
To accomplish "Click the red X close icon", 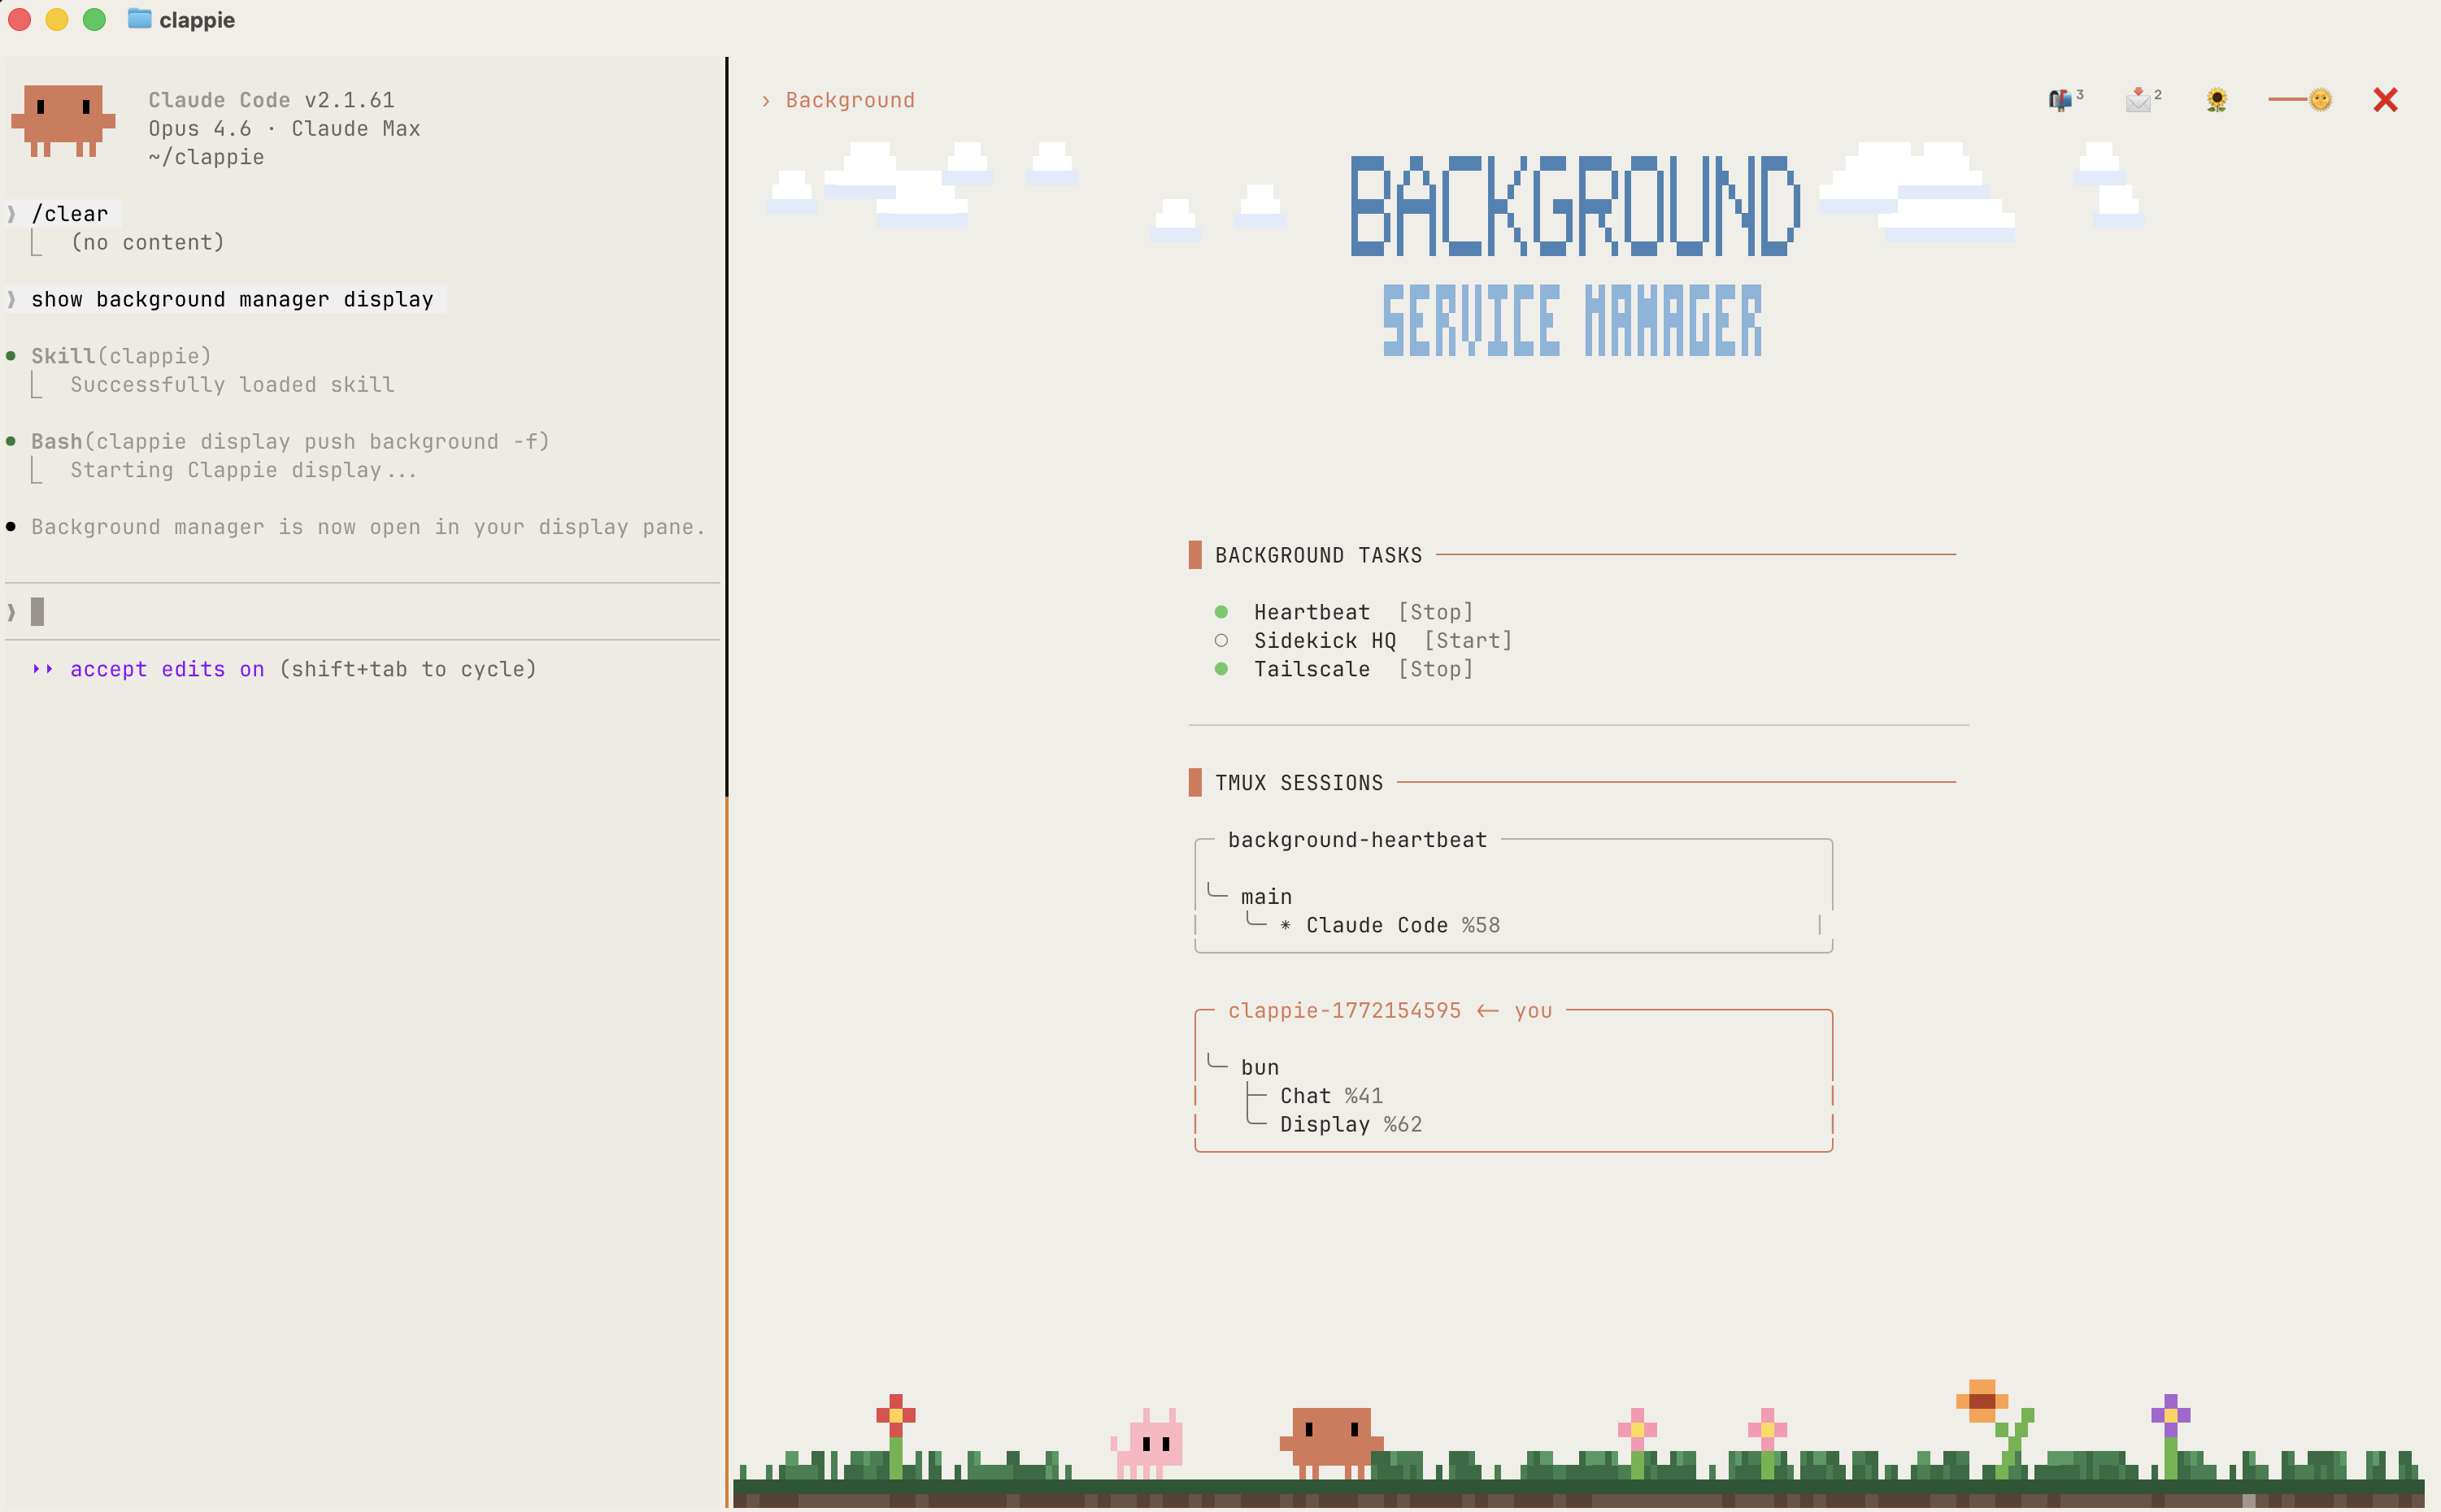I will click(2385, 99).
